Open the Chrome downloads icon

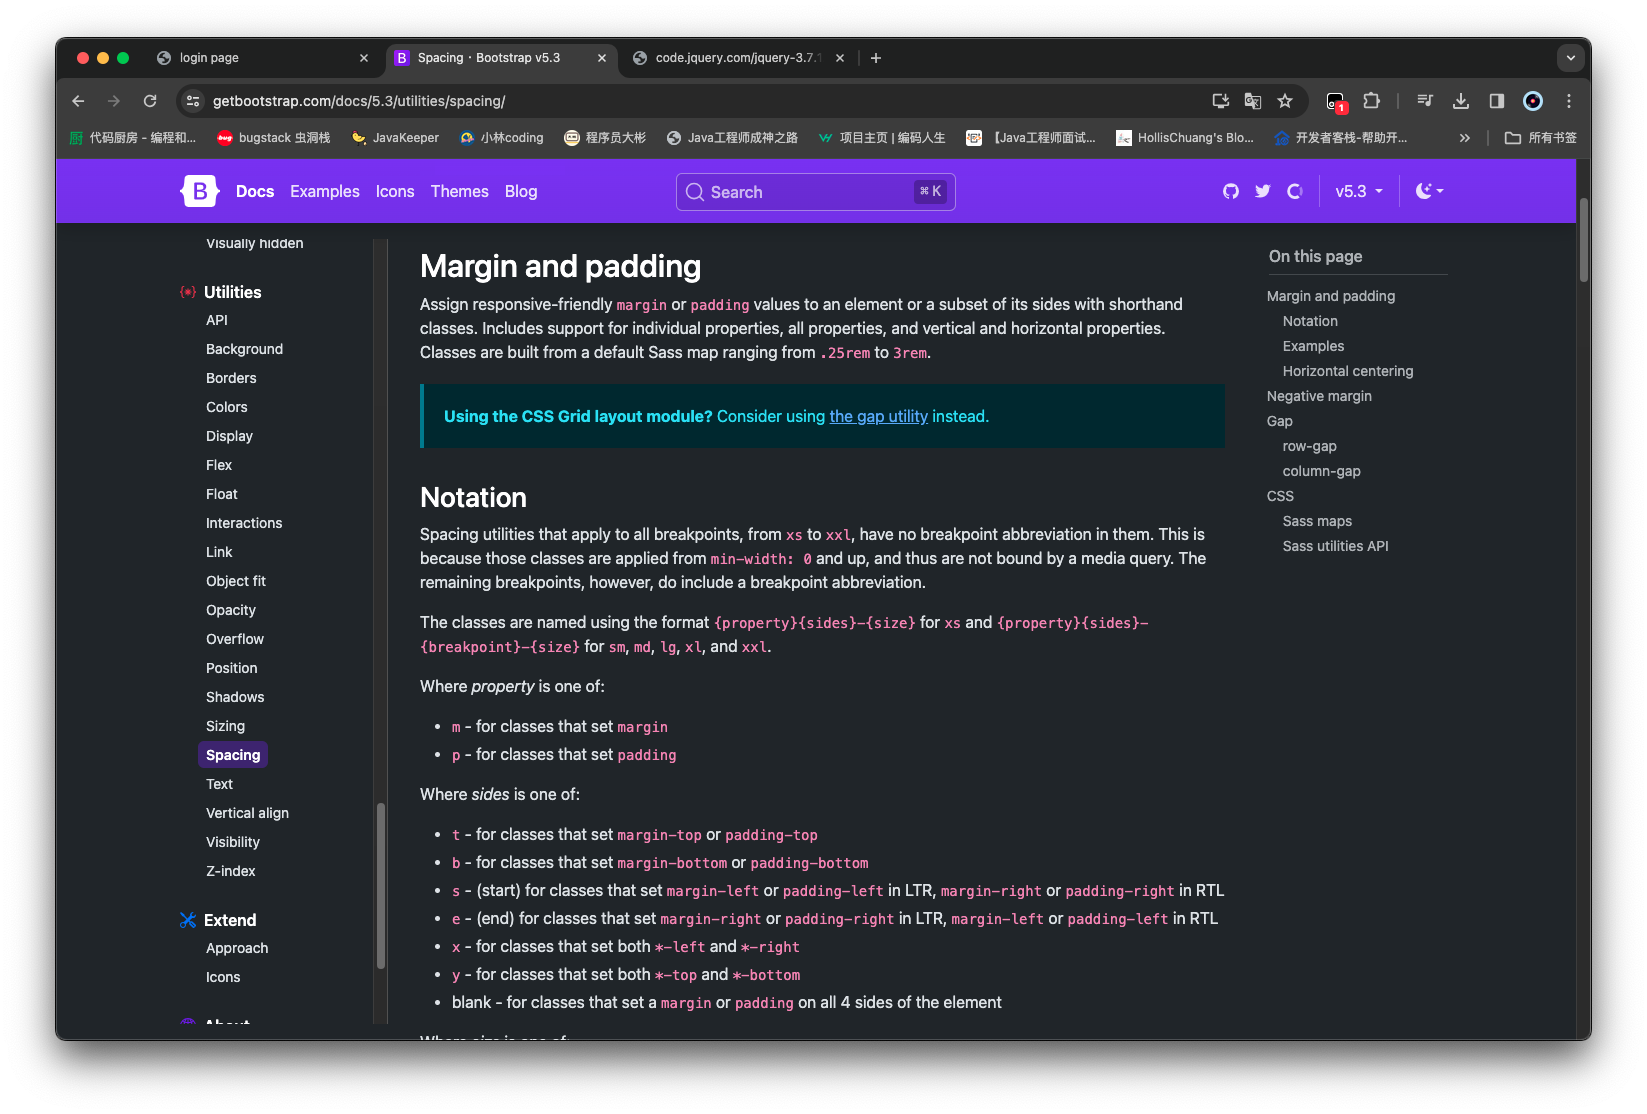pyautogui.click(x=1461, y=101)
